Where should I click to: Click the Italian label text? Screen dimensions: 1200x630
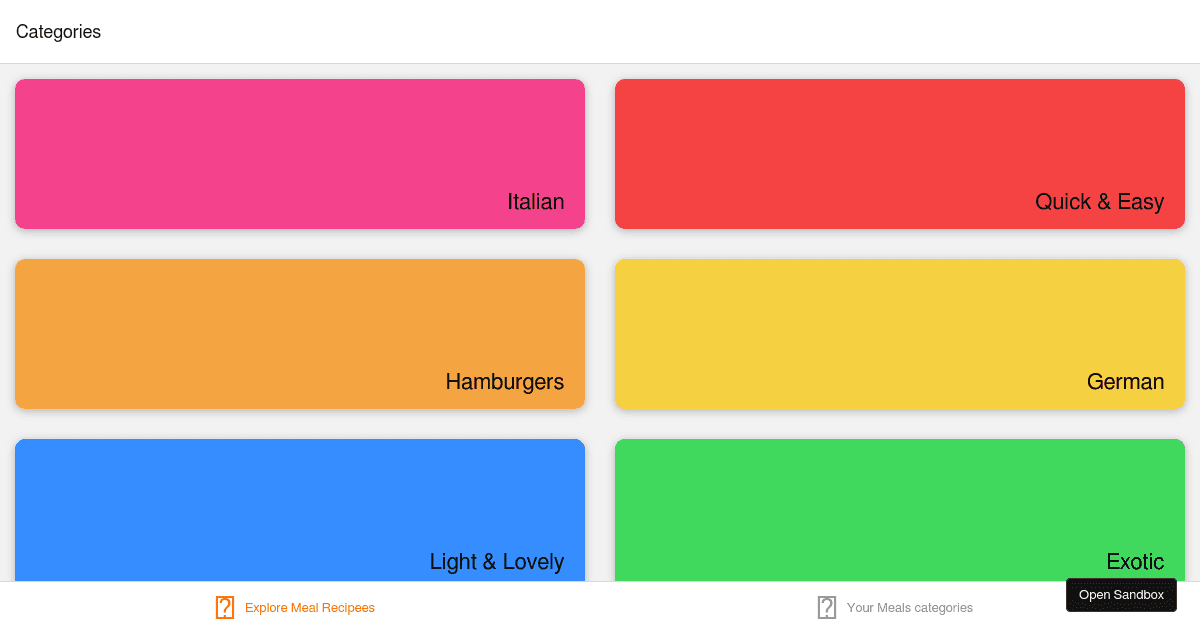pyautogui.click(x=536, y=202)
